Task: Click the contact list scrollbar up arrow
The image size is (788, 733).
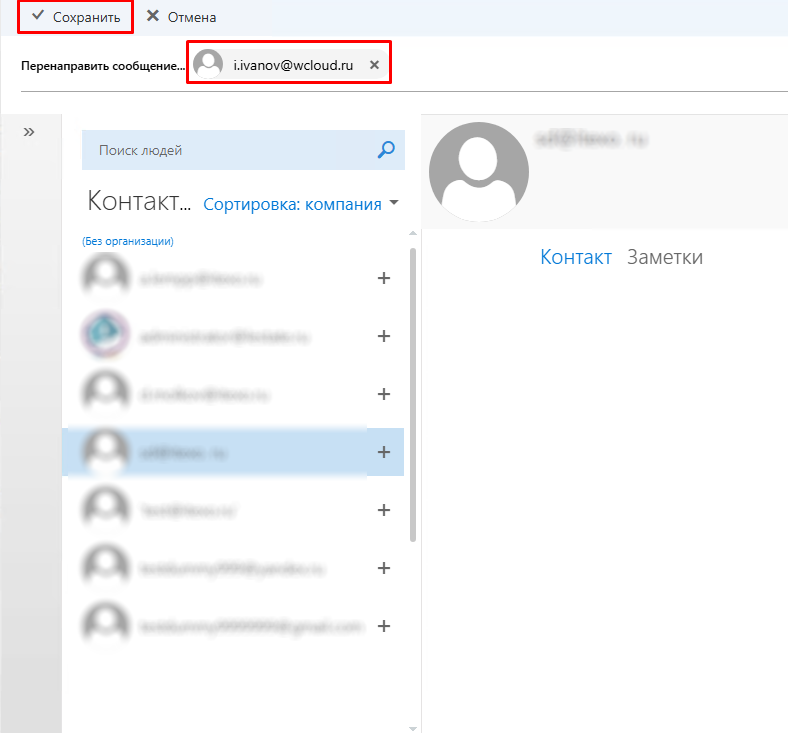Action: click(413, 234)
